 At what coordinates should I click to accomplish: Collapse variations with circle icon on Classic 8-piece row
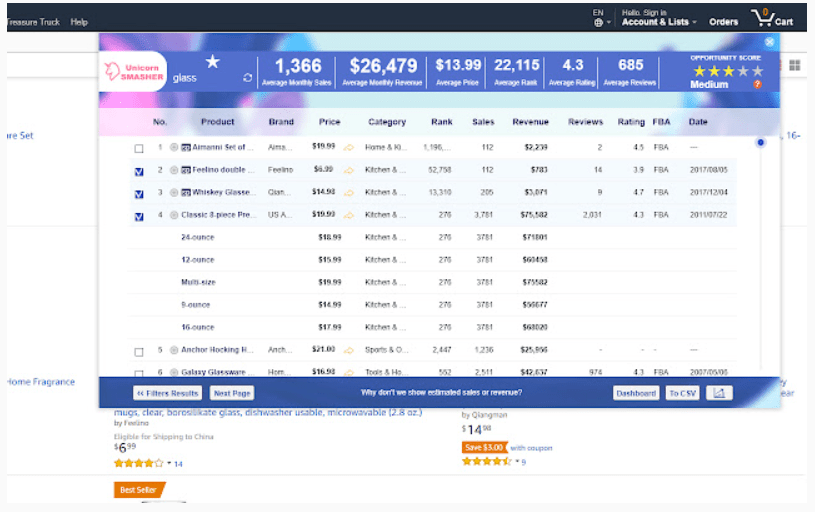(x=174, y=215)
